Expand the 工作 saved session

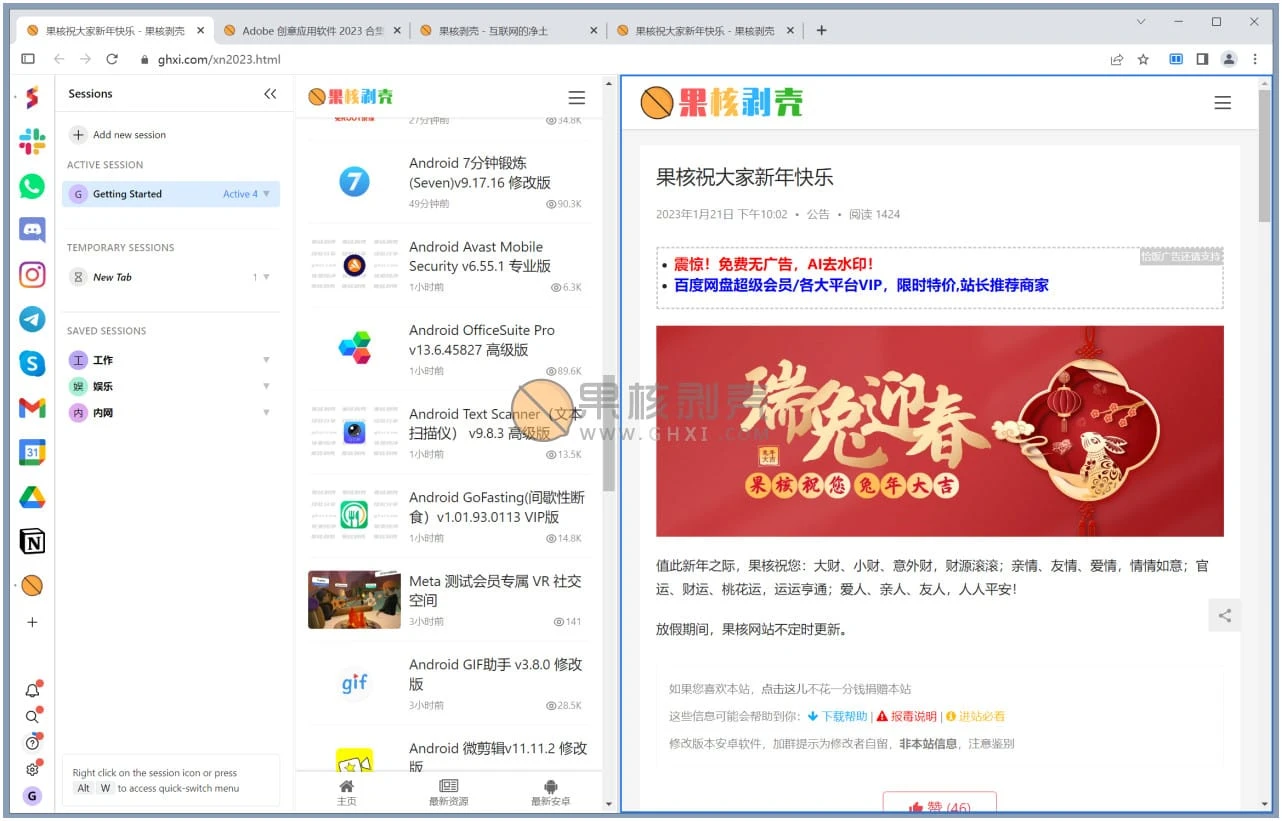pyautogui.click(x=266, y=359)
